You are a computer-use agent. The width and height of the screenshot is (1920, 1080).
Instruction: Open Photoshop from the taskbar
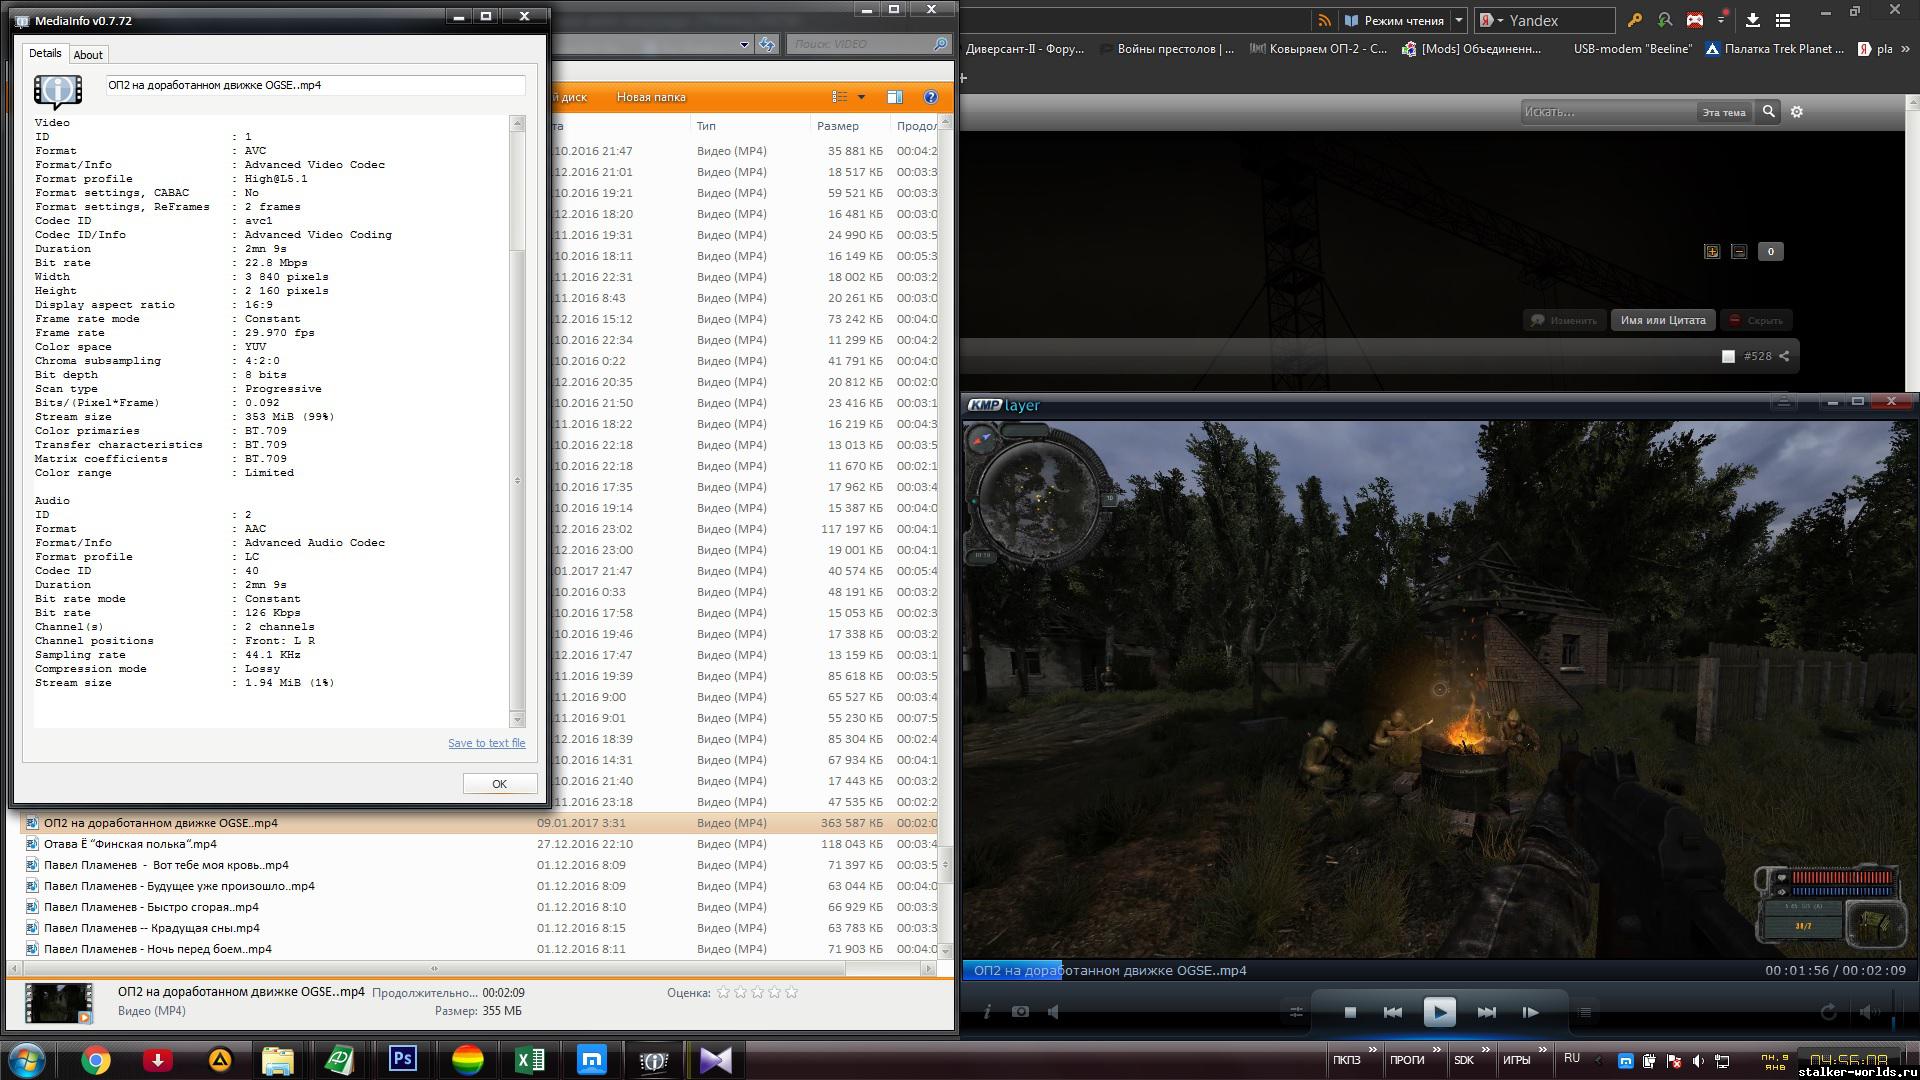[x=403, y=1059]
